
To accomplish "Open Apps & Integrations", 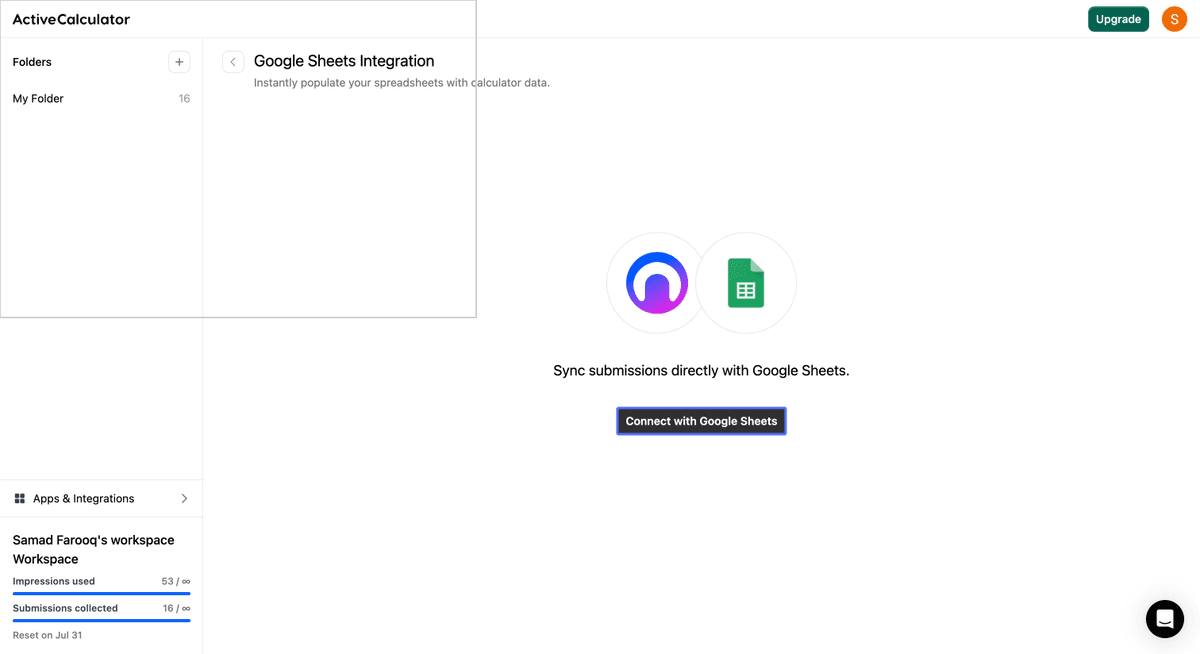I will [x=101, y=498].
